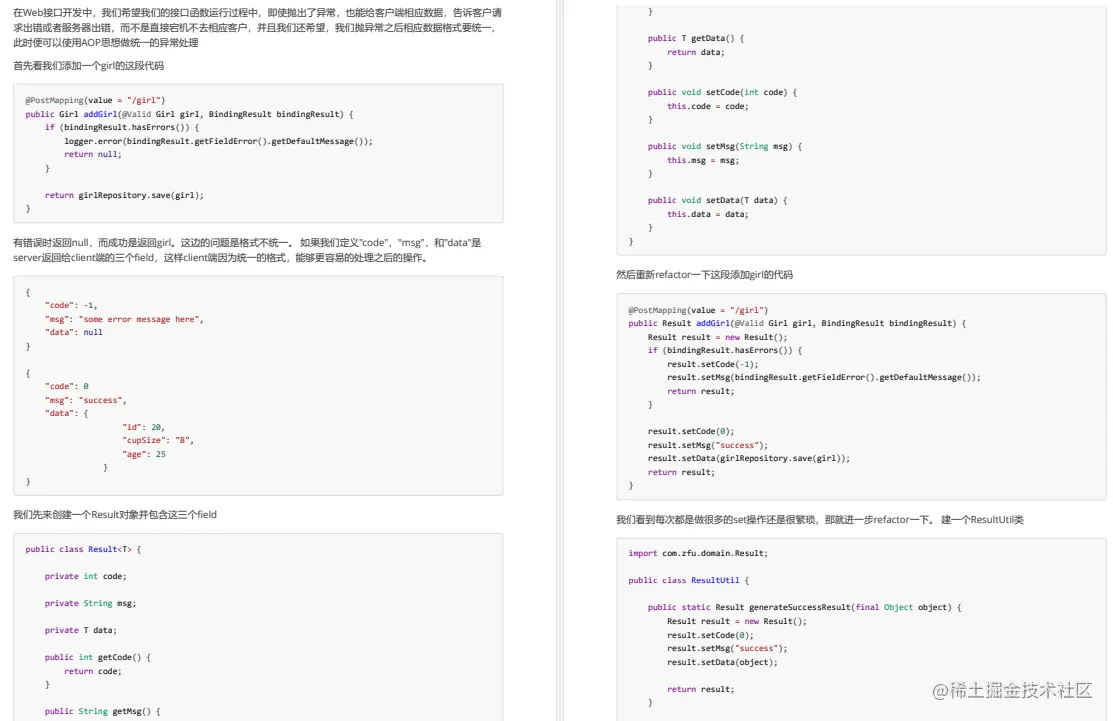The image size is (1113, 721).
Task: Click "public void setData(T data) {" line
Action: point(718,200)
